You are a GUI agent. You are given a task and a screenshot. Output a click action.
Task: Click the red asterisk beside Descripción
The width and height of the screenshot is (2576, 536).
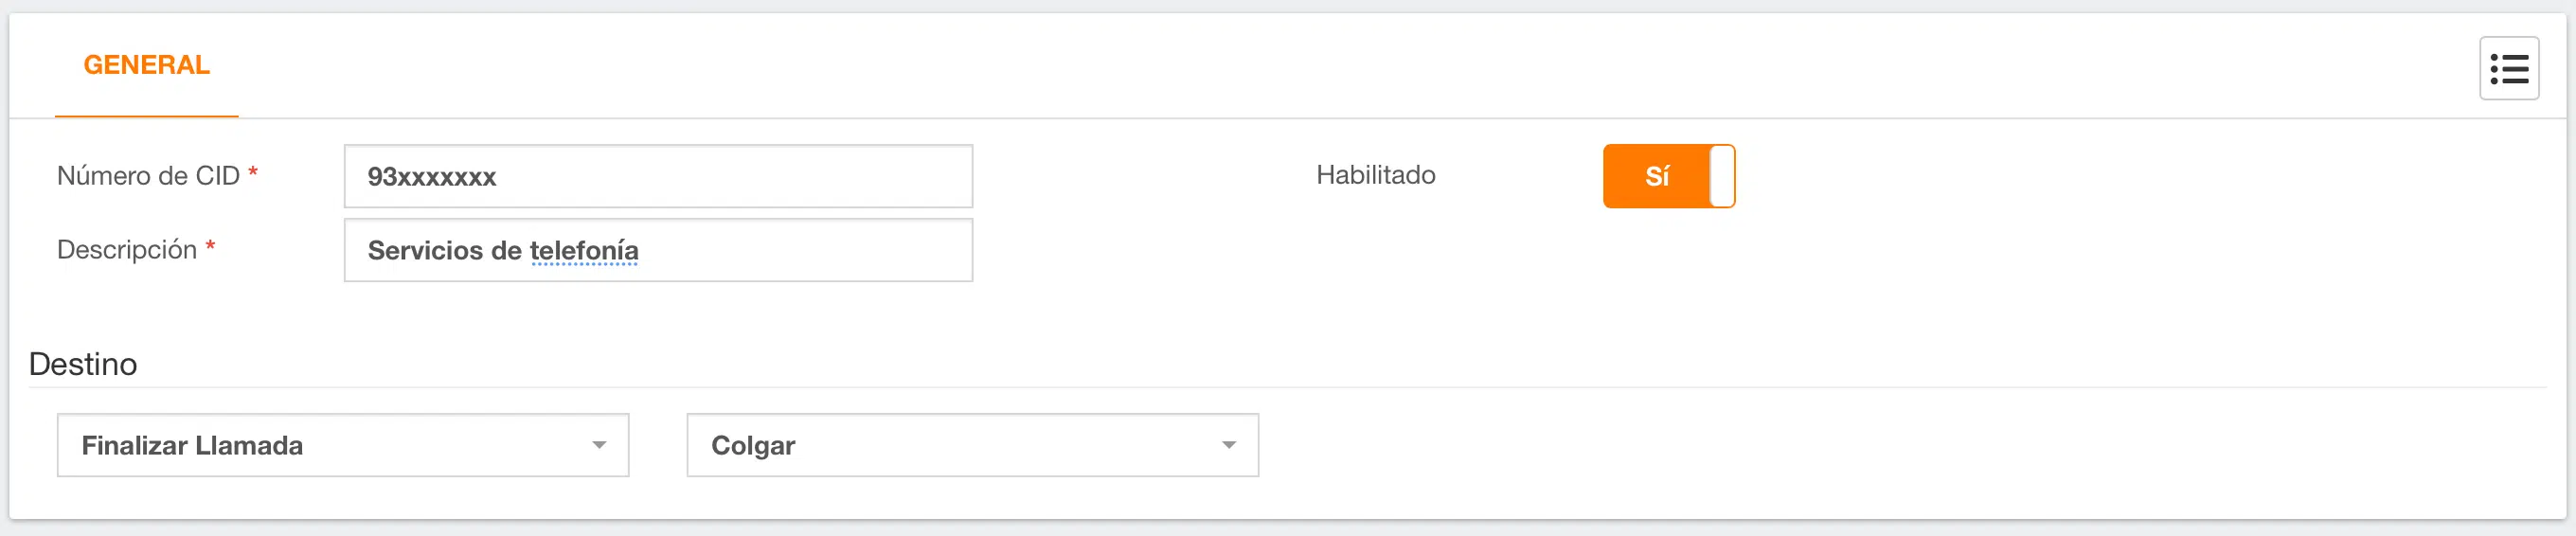pos(210,247)
